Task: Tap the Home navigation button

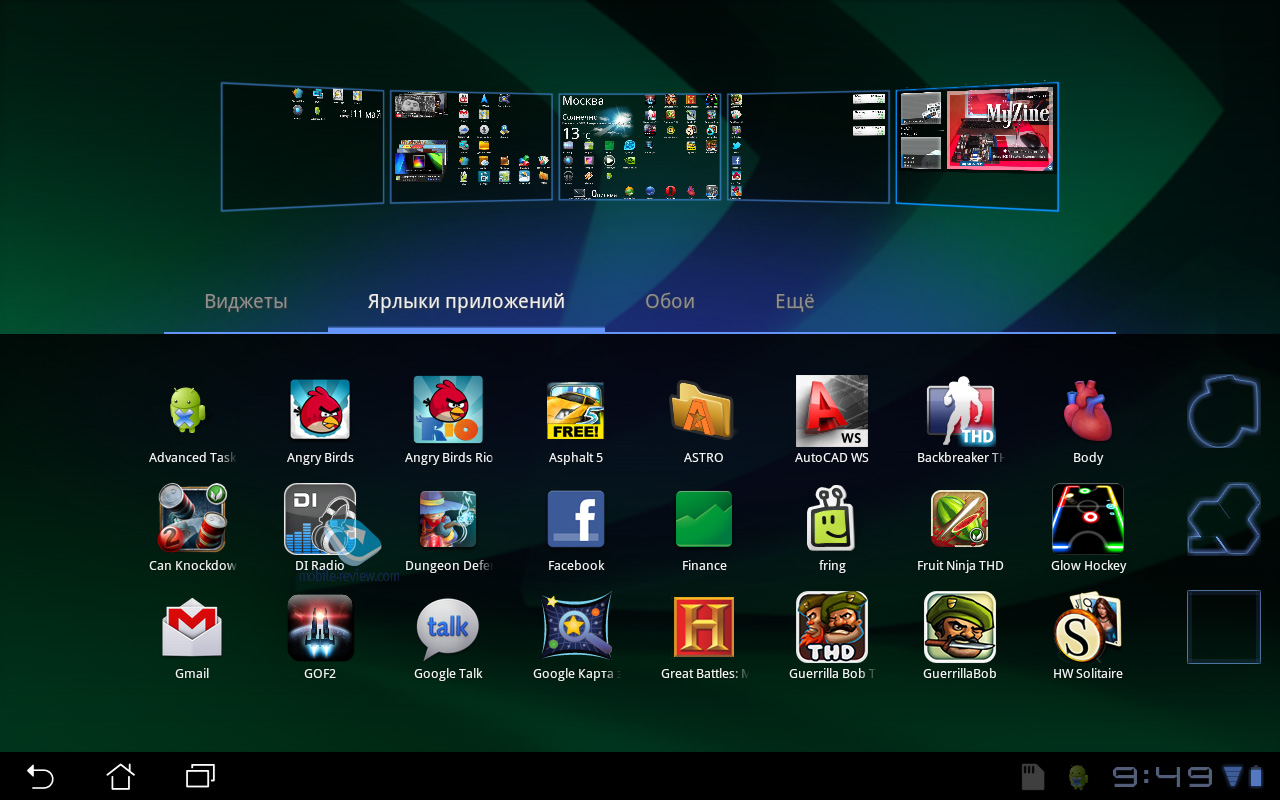Action: point(120,776)
